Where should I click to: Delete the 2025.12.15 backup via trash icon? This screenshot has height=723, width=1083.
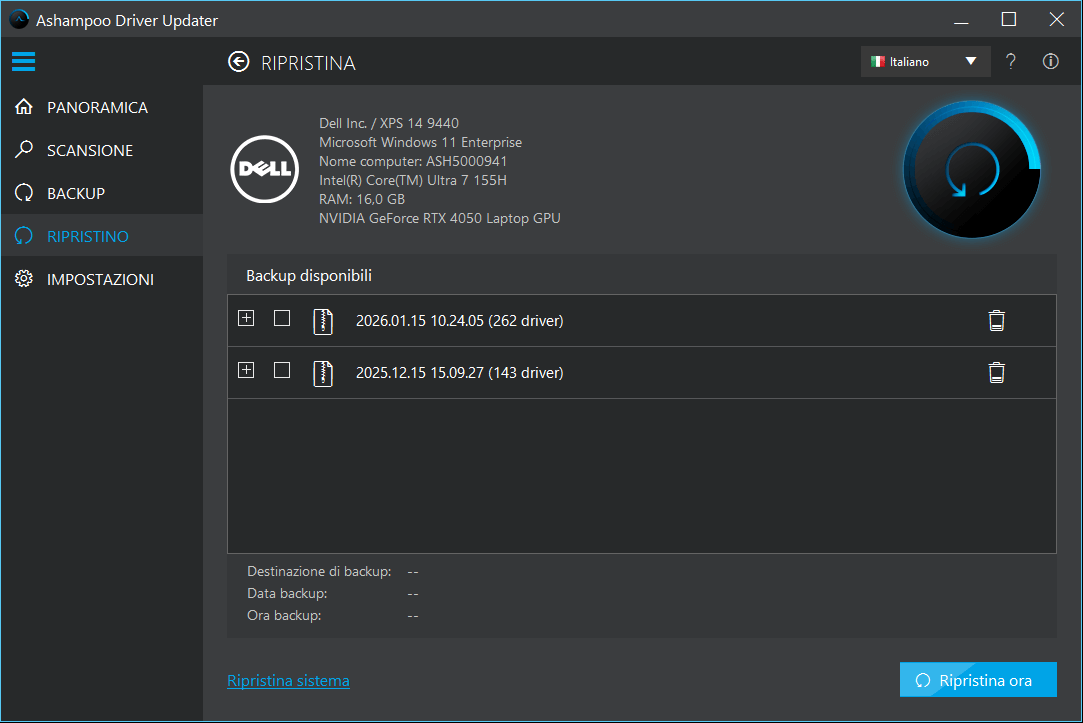pyautogui.click(x=996, y=371)
